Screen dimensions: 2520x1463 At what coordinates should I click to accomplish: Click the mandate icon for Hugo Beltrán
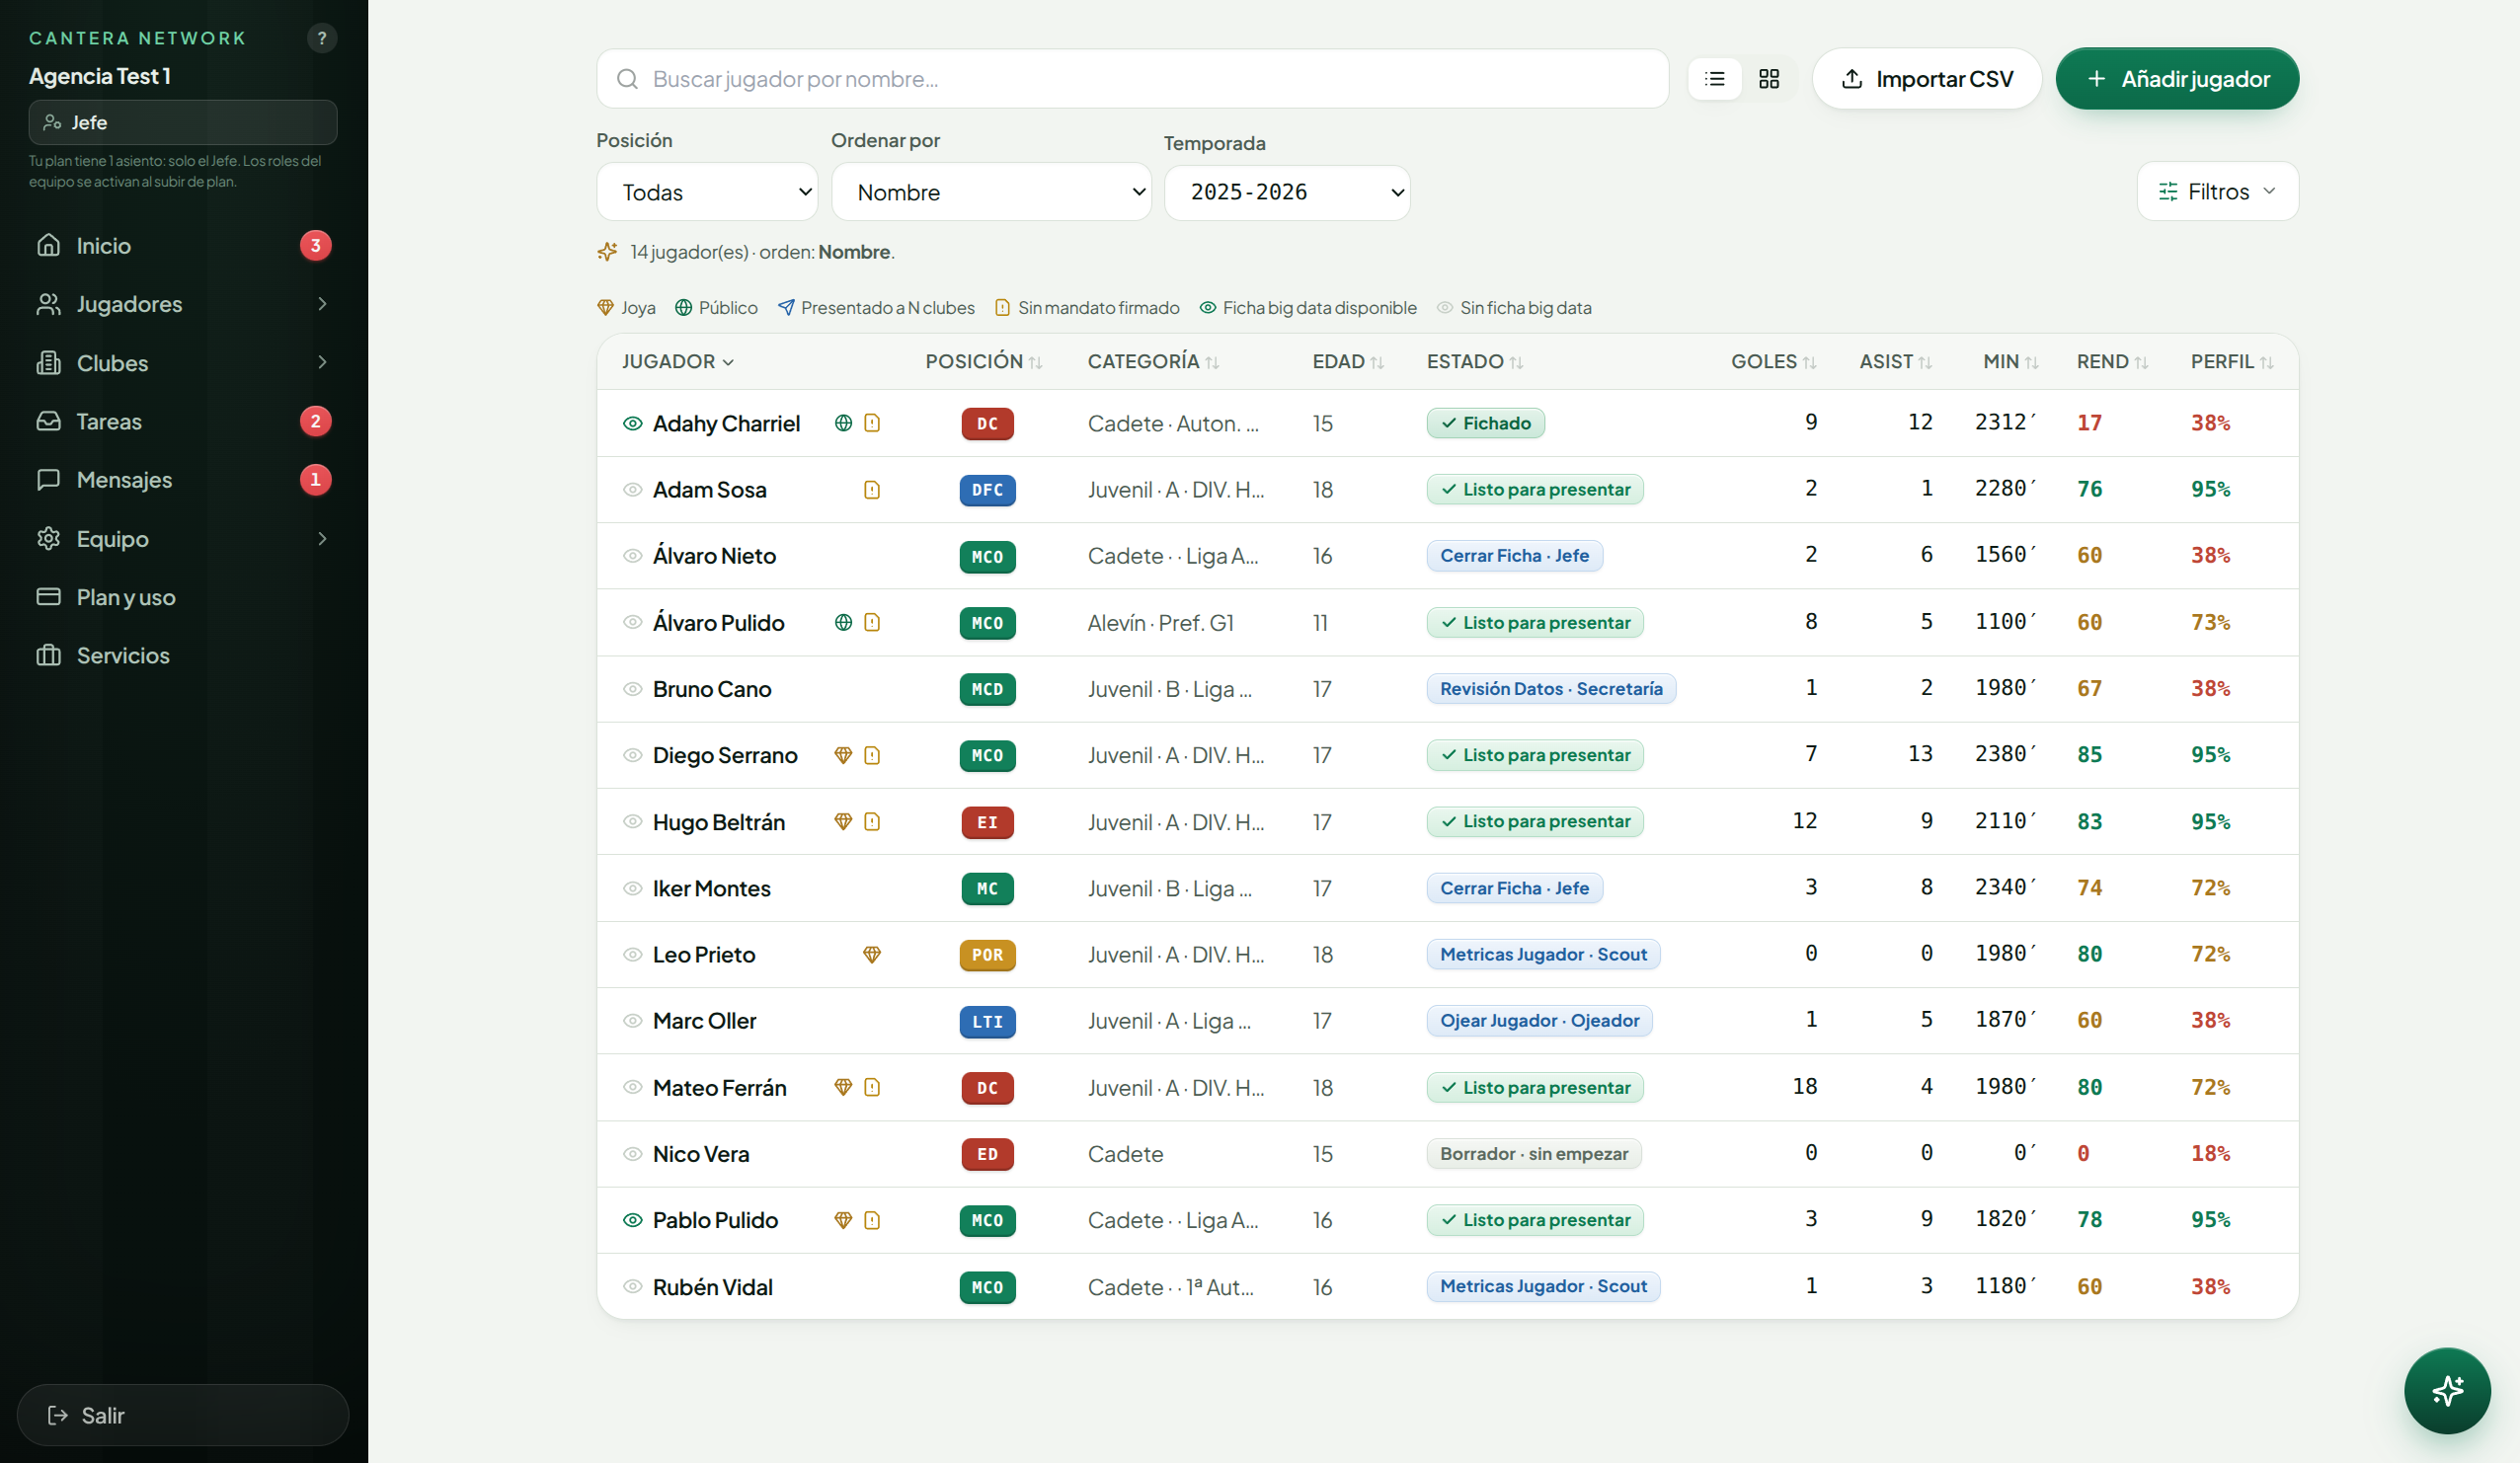[x=872, y=821]
